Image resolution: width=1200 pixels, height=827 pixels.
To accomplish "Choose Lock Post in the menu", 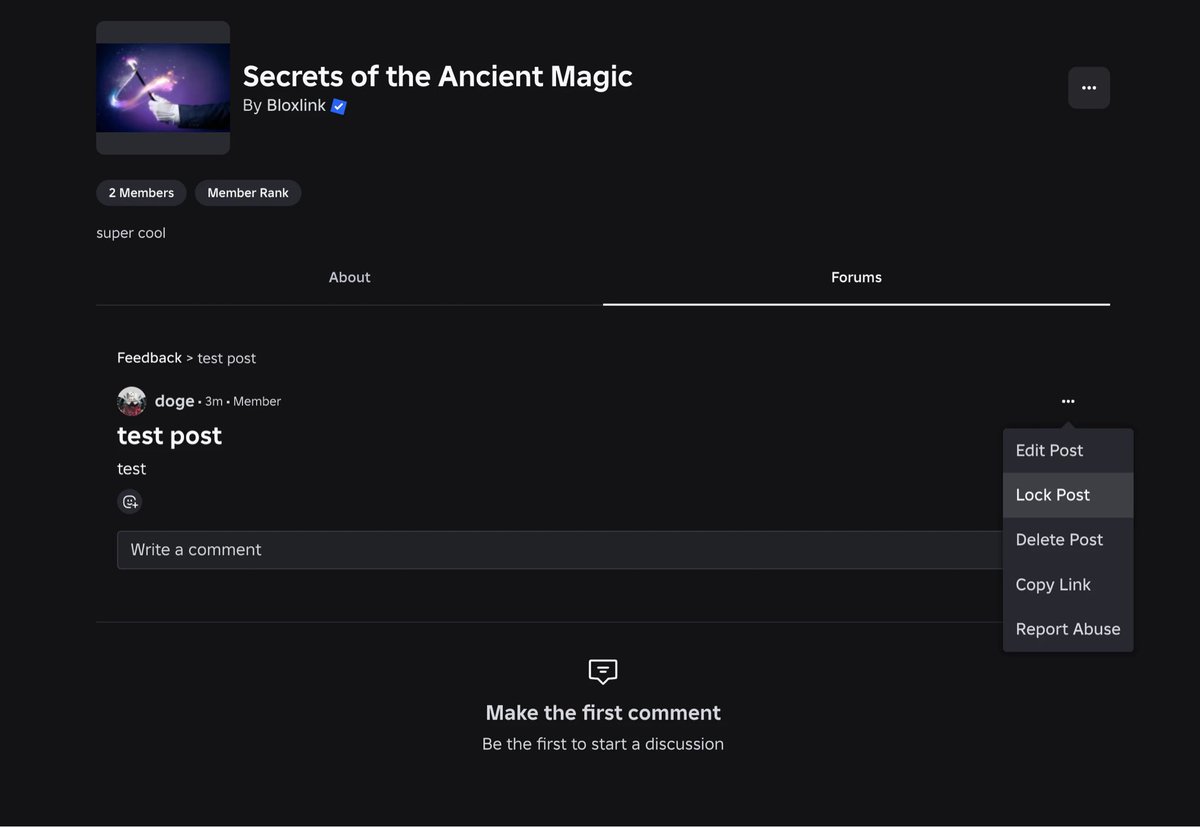I will coord(1068,495).
